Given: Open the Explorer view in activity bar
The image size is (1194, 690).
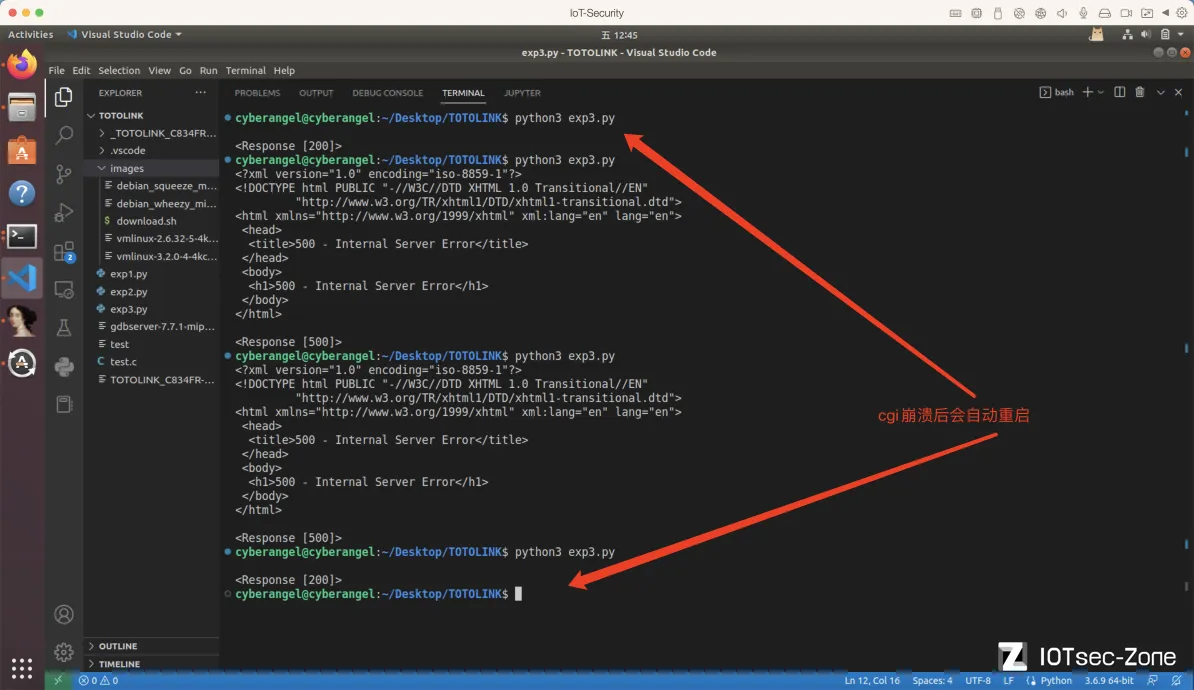Looking at the screenshot, I should 64,97.
